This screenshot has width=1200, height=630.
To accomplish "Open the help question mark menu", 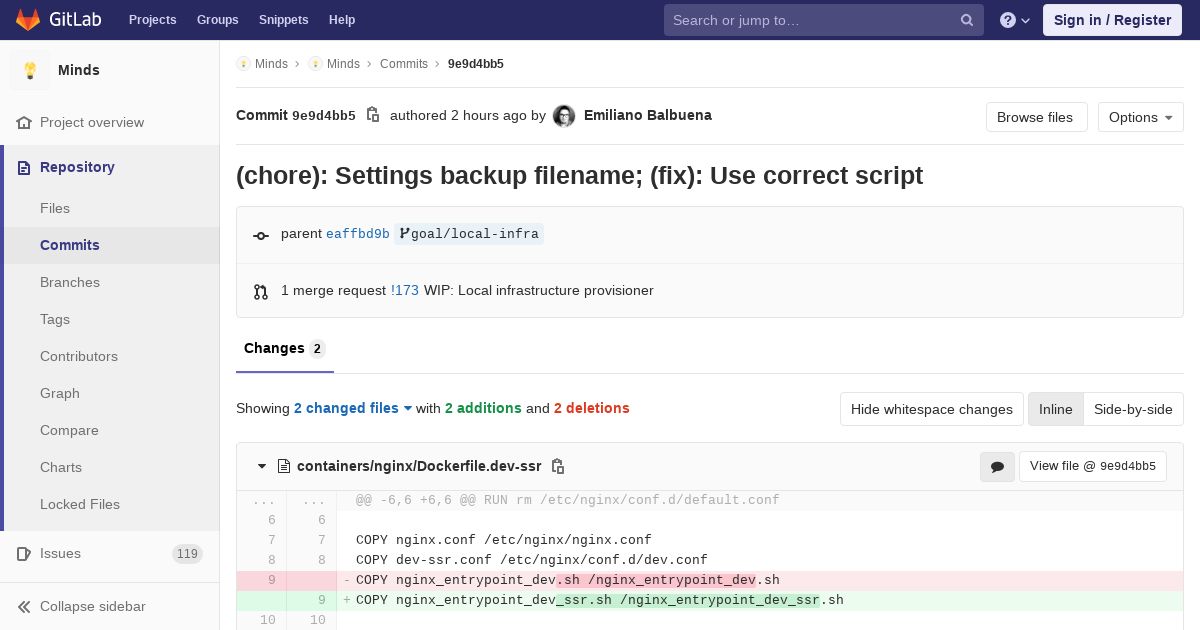I will pos(1015,20).
